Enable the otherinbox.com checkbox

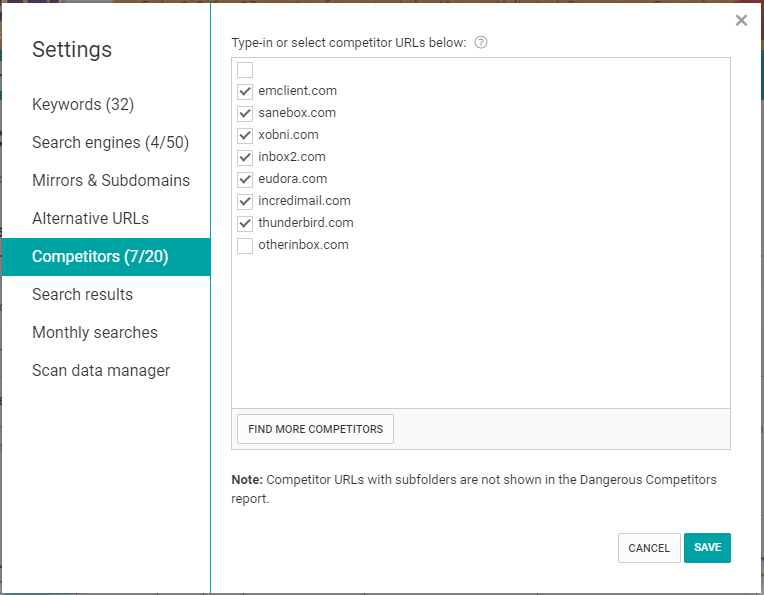245,245
